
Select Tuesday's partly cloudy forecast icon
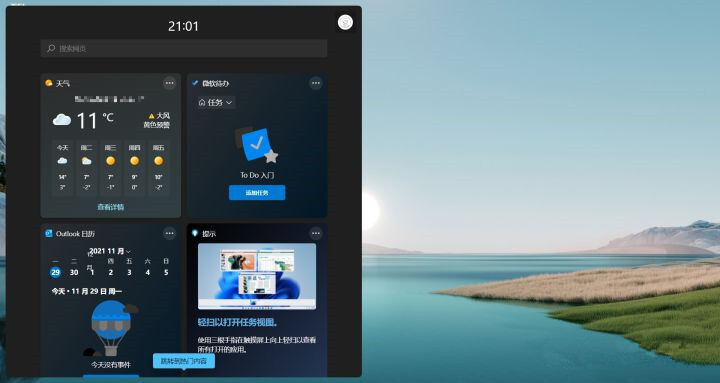[x=86, y=161]
